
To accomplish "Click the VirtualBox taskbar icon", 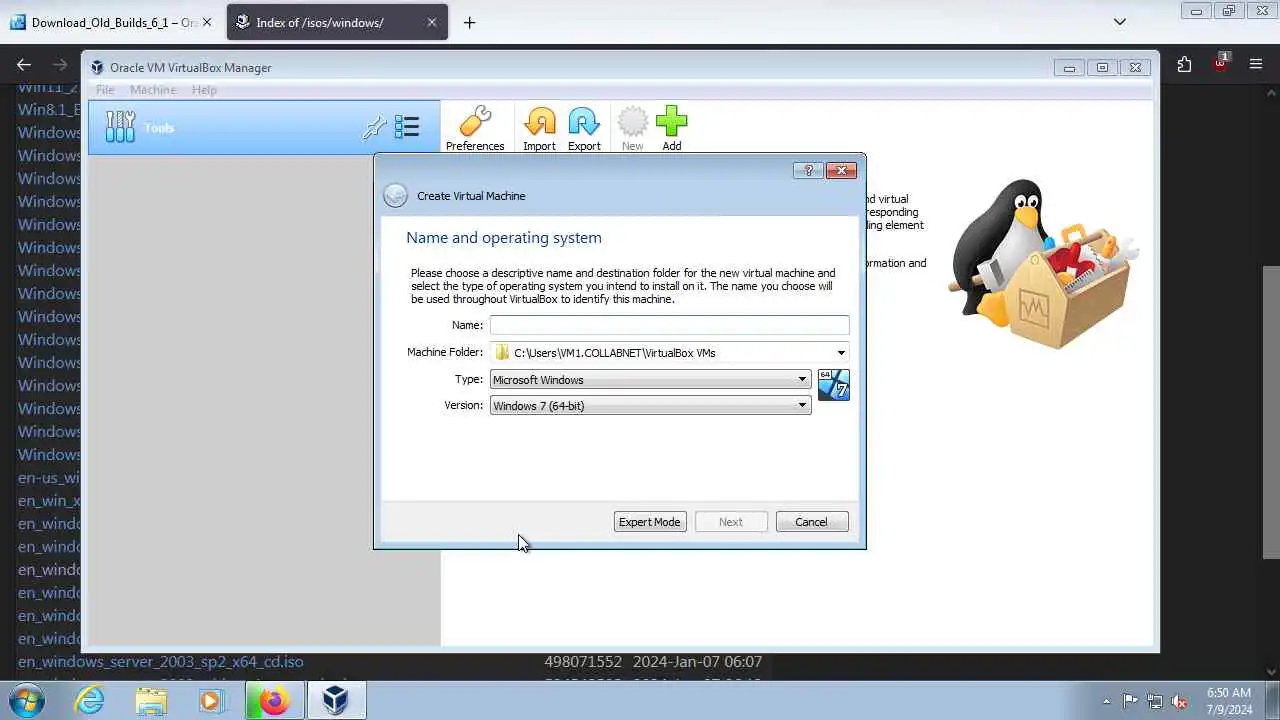I will click(x=335, y=700).
